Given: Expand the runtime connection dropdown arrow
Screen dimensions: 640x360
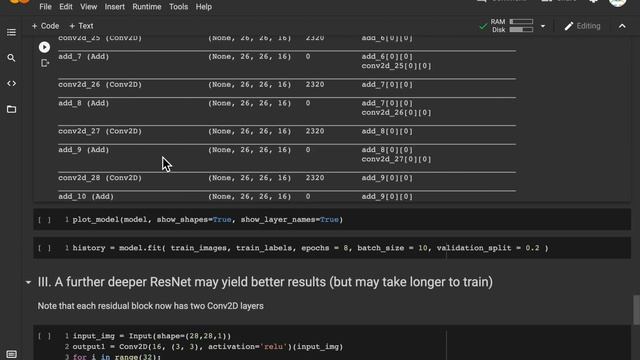Looking at the screenshot, I should coord(543,26).
